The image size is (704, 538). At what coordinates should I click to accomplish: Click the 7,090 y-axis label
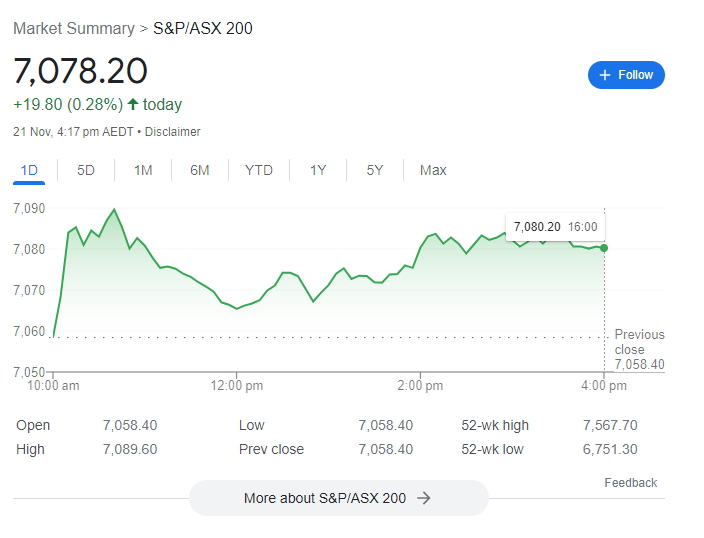click(x=29, y=208)
